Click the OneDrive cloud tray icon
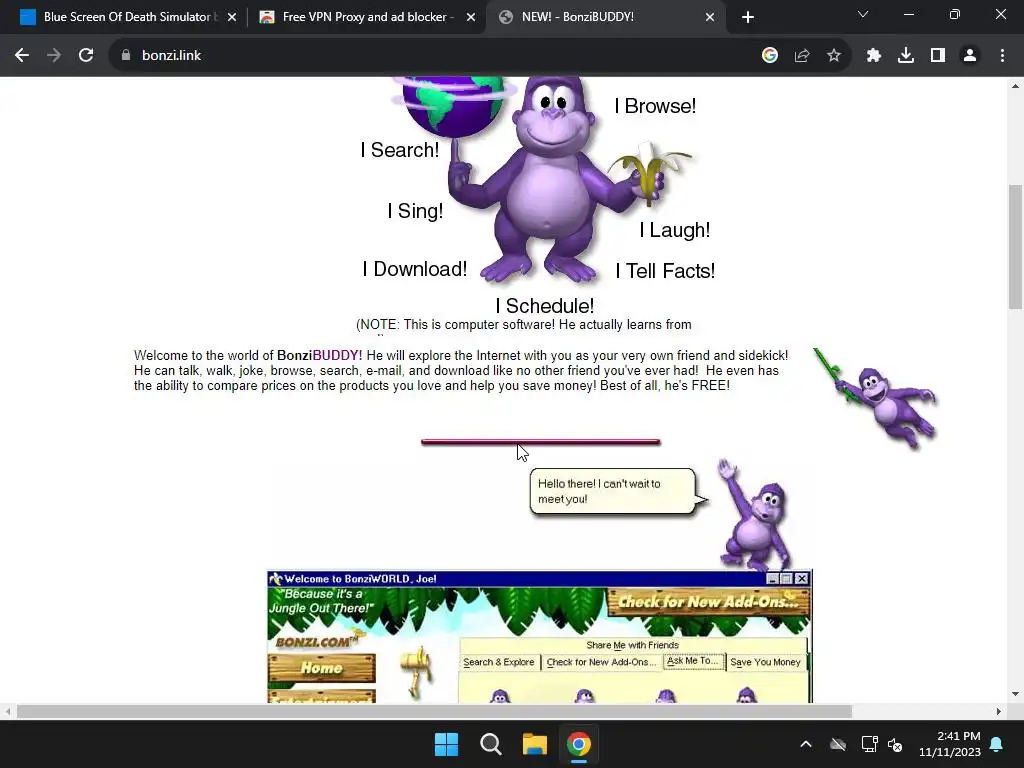The height and width of the screenshot is (768, 1024). coord(838,744)
